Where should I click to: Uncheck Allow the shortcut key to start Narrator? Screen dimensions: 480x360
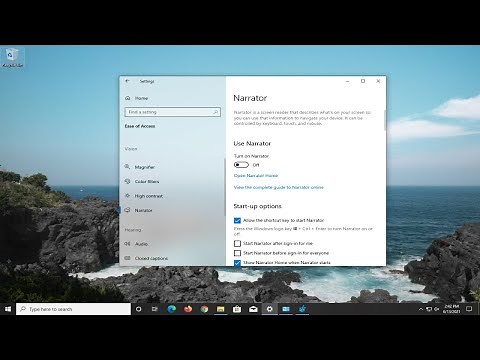point(237,221)
